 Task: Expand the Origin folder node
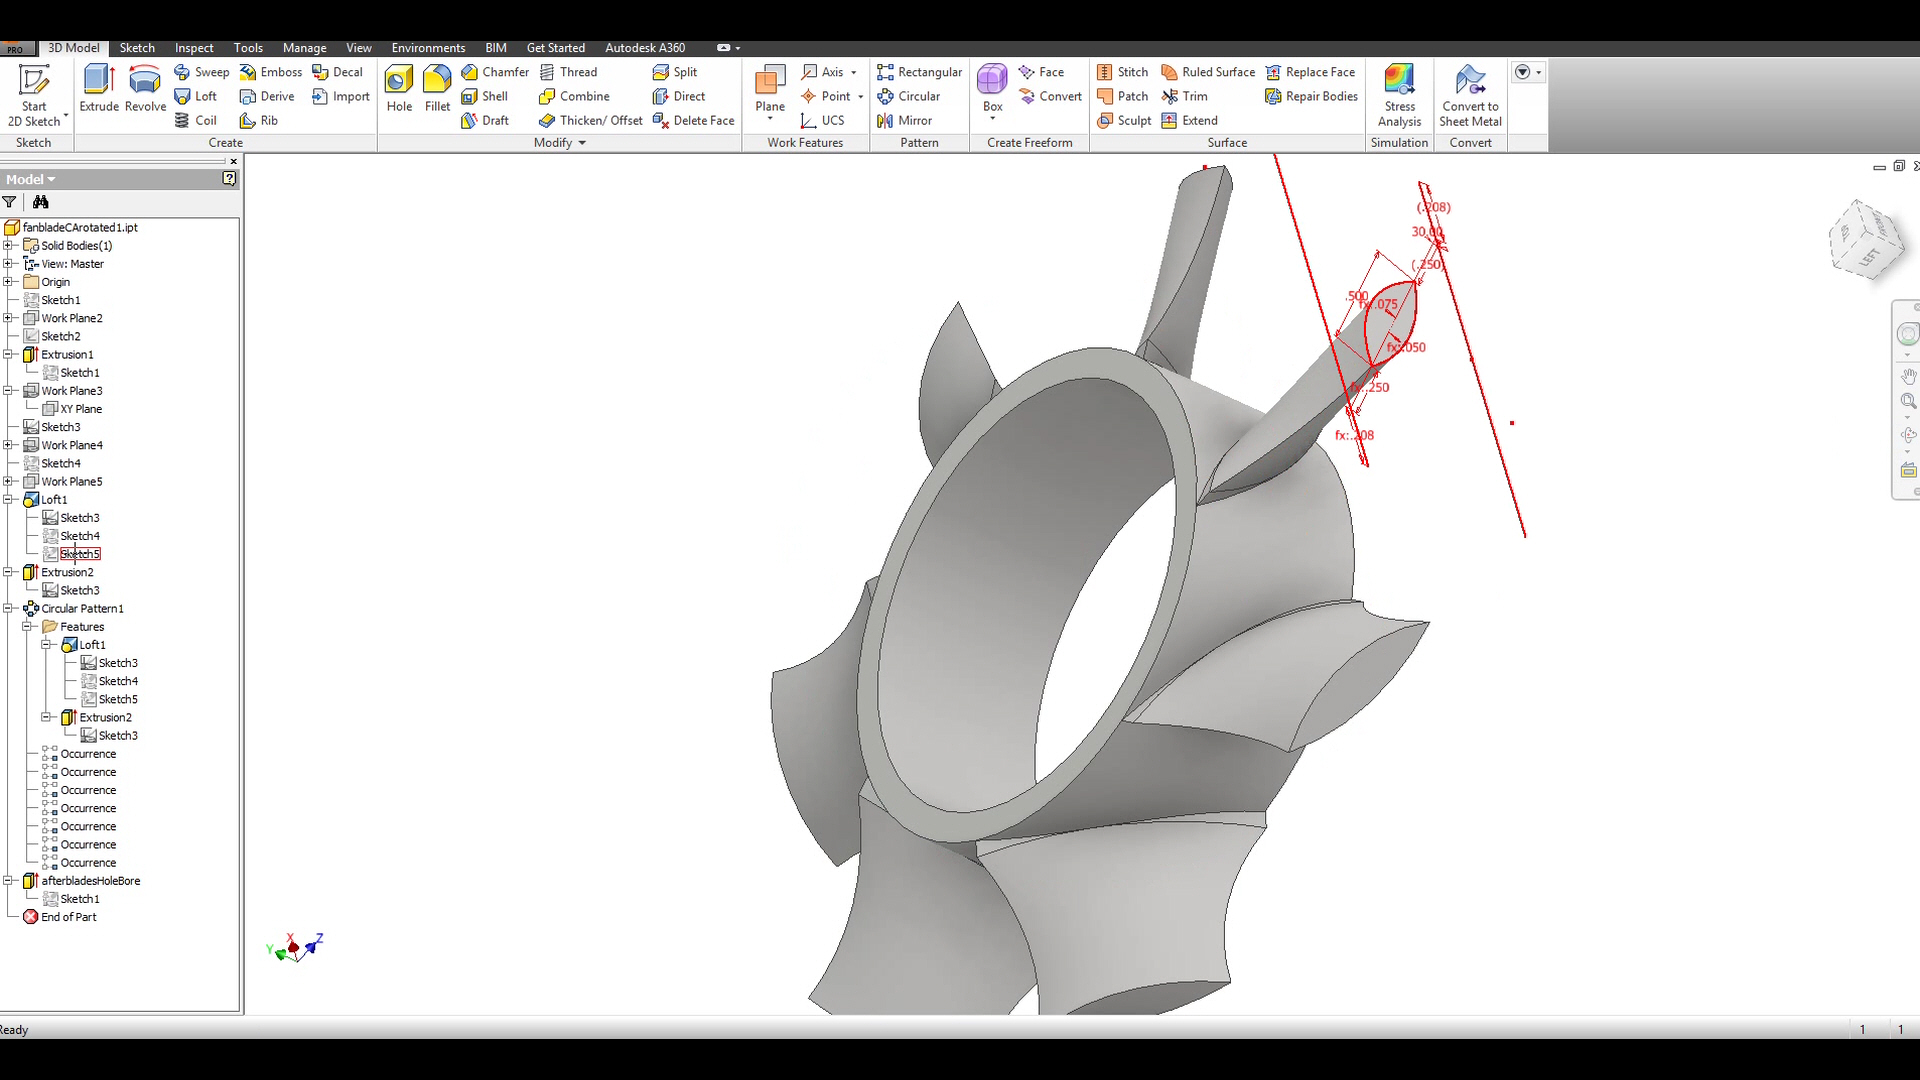point(8,281)
